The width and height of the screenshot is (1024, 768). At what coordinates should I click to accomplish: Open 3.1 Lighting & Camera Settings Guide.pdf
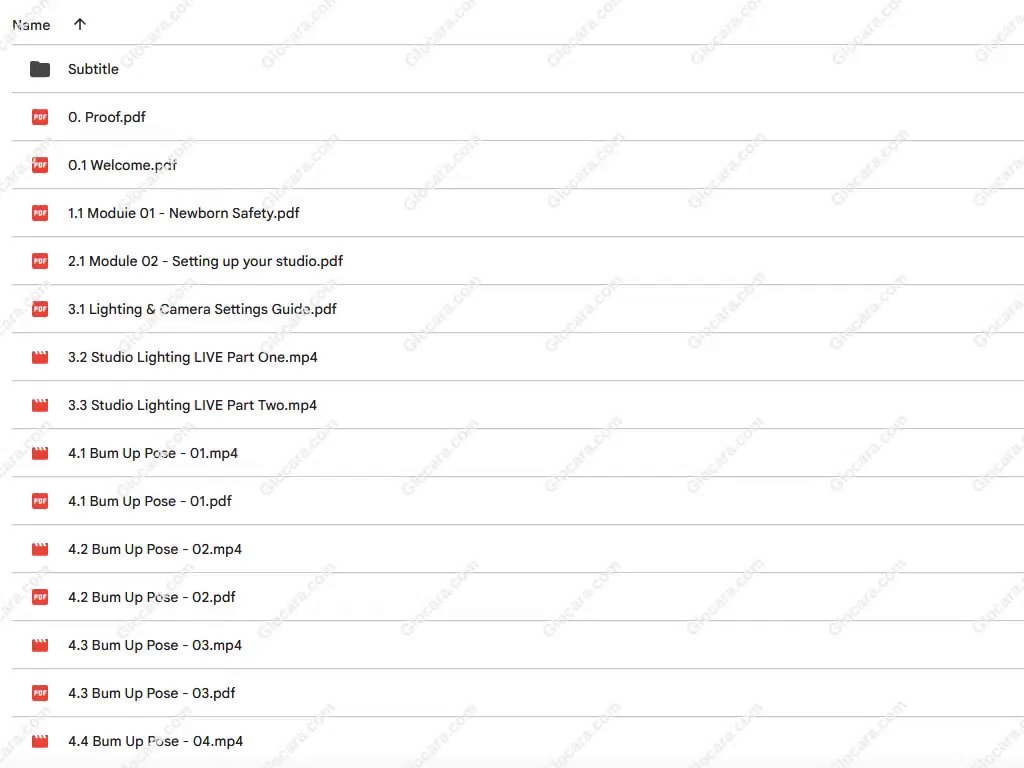[202, 309]
